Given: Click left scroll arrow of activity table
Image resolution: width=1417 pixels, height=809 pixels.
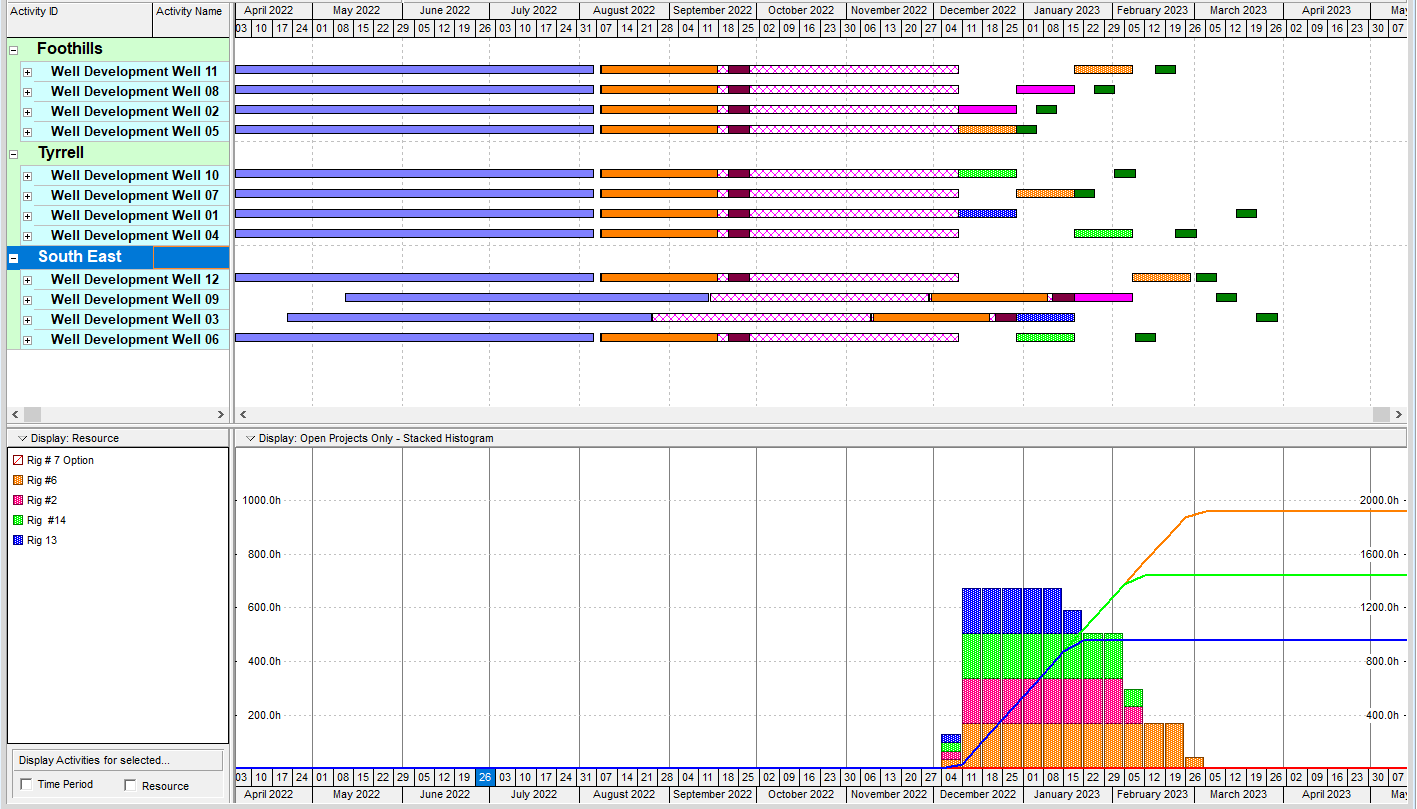Looking at the screenshot, I should [x=15, y=414].
